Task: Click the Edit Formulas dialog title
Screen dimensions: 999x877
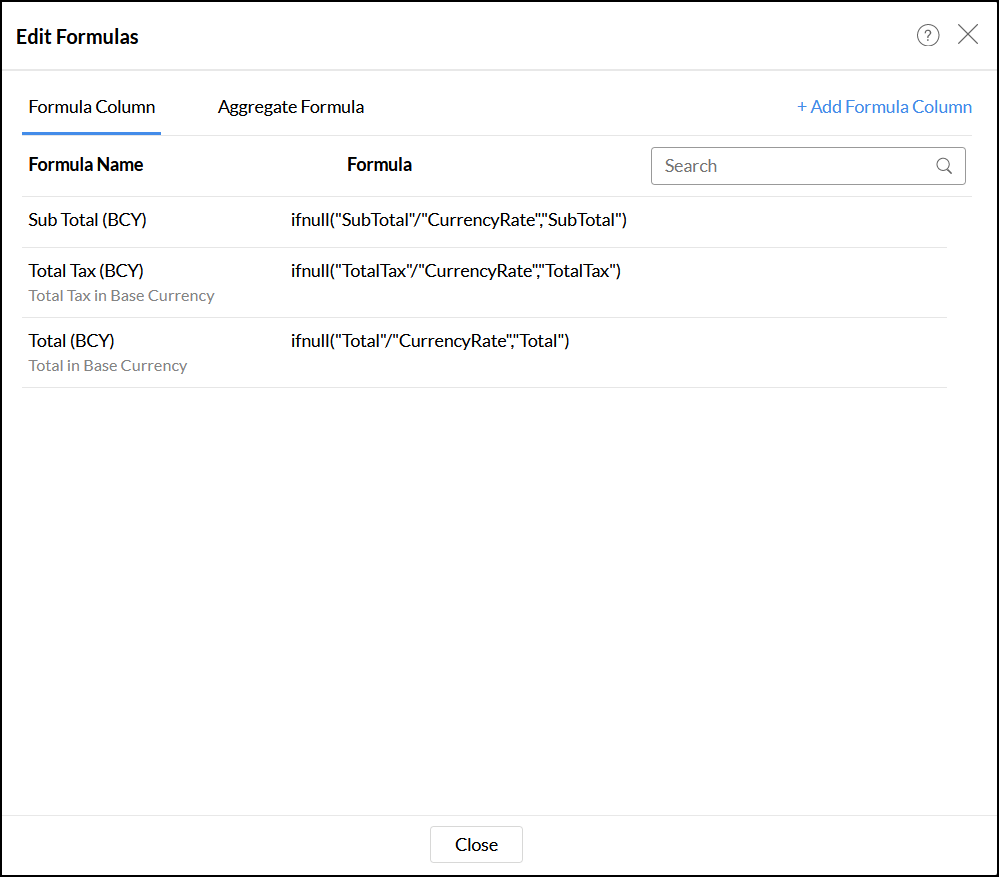Action: 77,37
